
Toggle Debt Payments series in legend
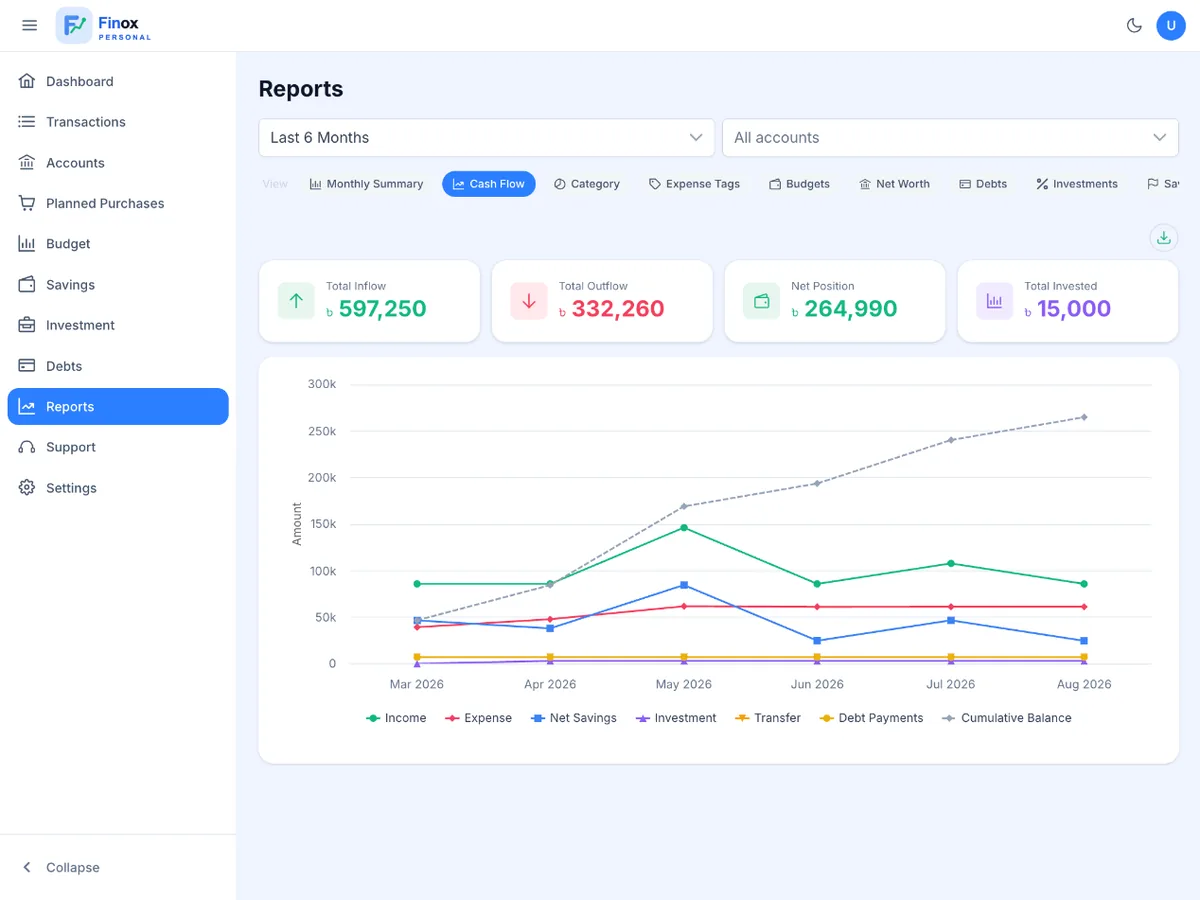pyautogui.click(x=871, y=718)
